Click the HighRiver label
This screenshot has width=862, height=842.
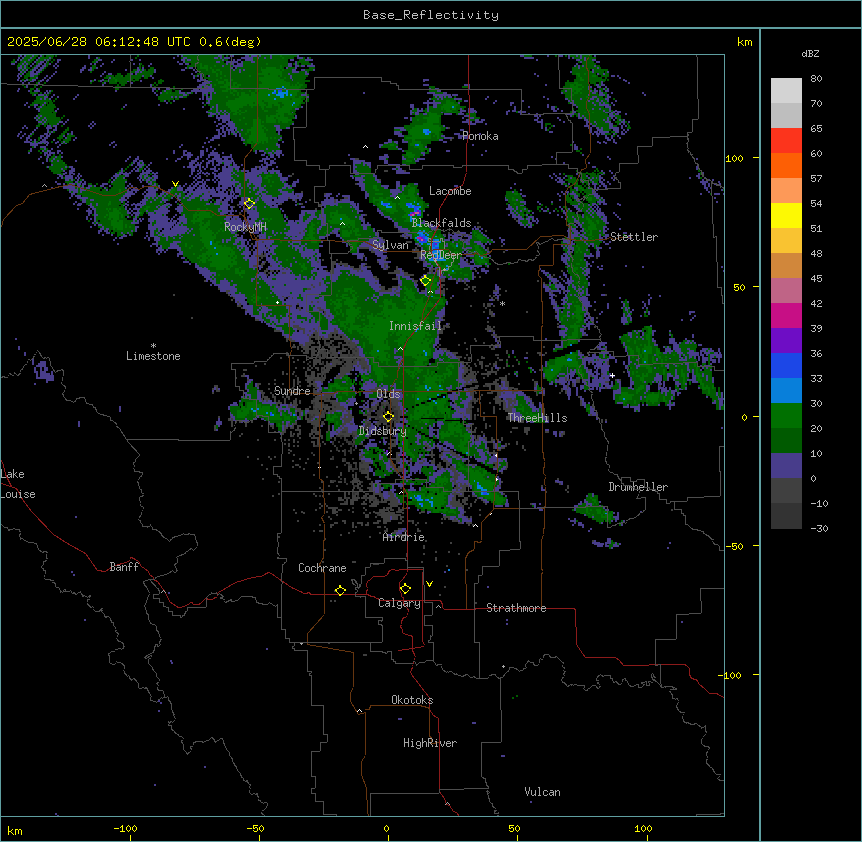pos(430,743)
